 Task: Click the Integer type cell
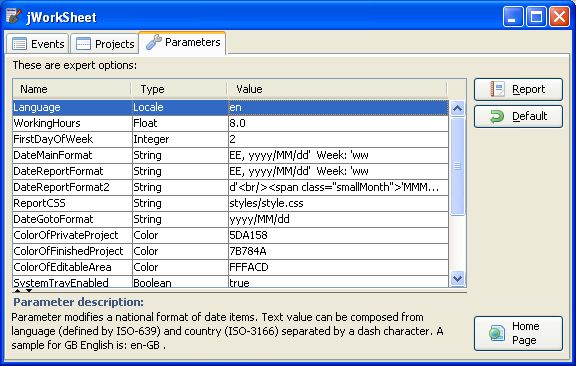(x=180, y=139)
